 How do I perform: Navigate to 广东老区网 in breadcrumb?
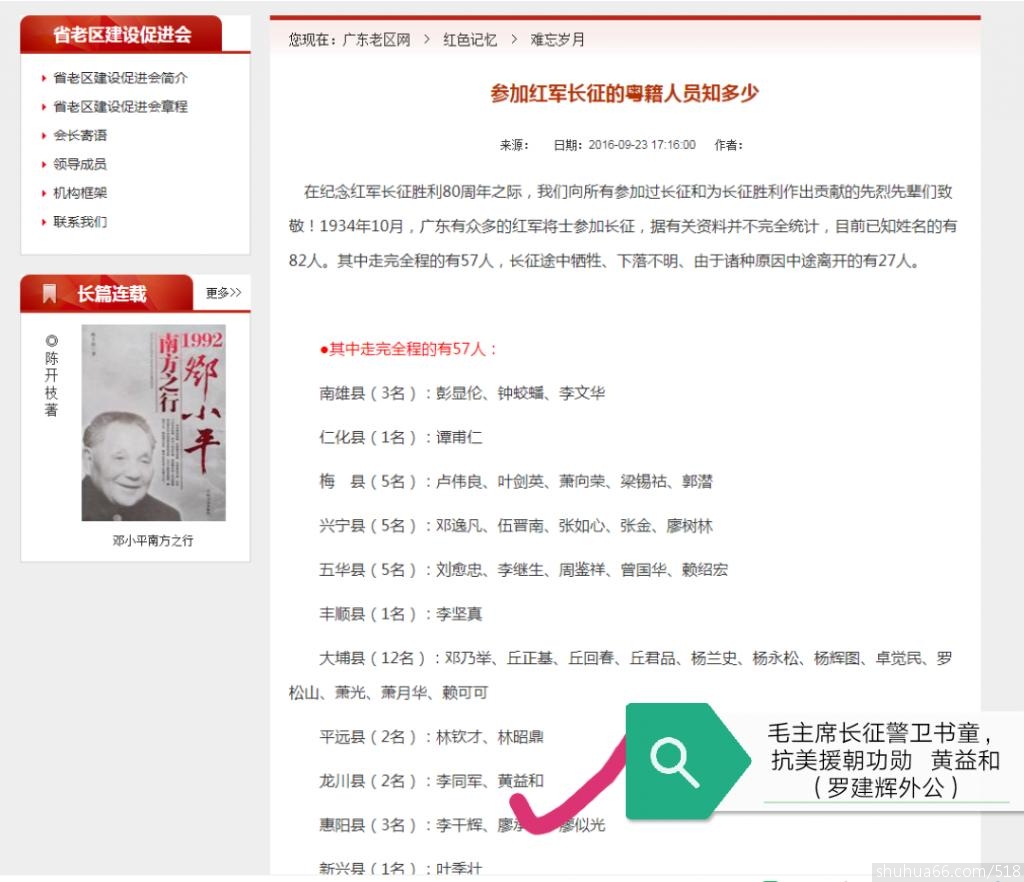point(376,40)
